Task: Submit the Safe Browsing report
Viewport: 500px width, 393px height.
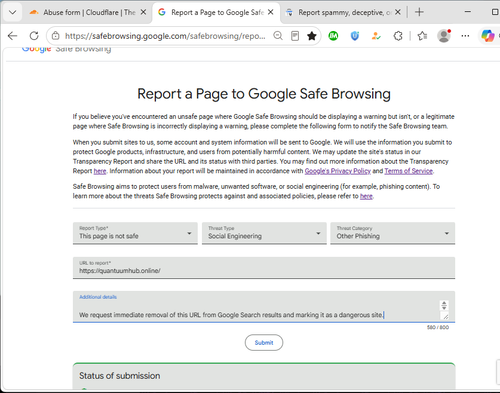Action: tap(264, 343)
